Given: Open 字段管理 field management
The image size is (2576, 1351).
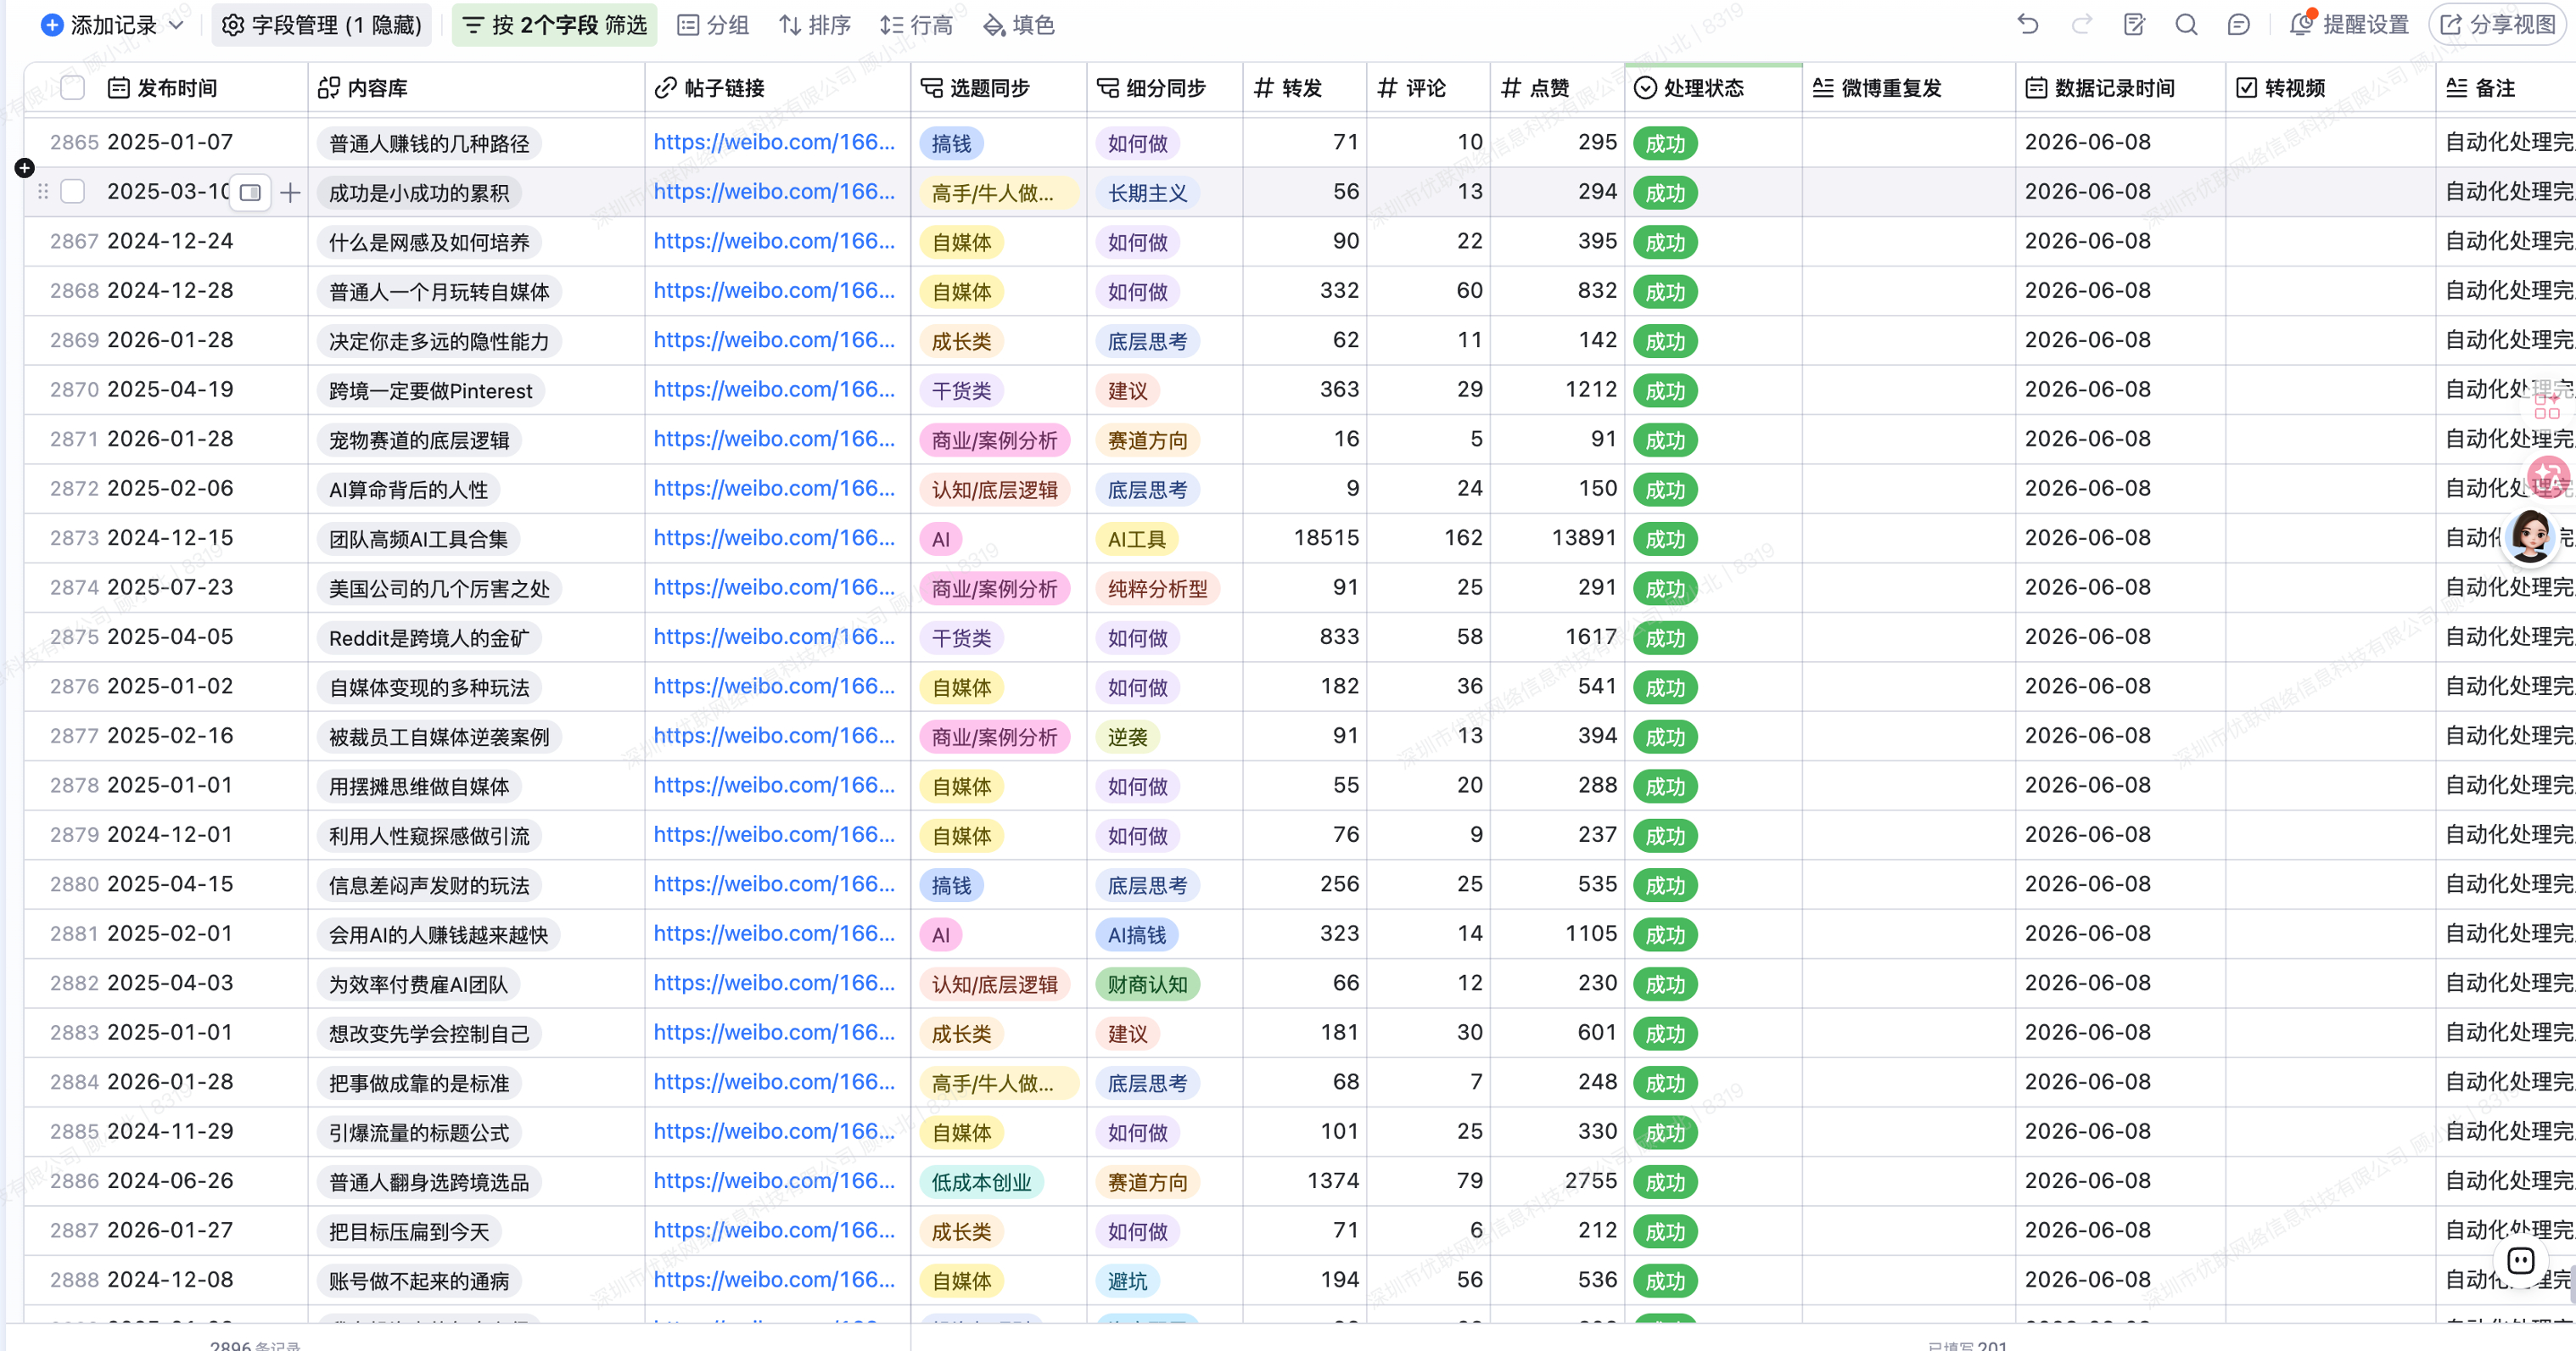Looking at the screenshot, I should 321,25.
